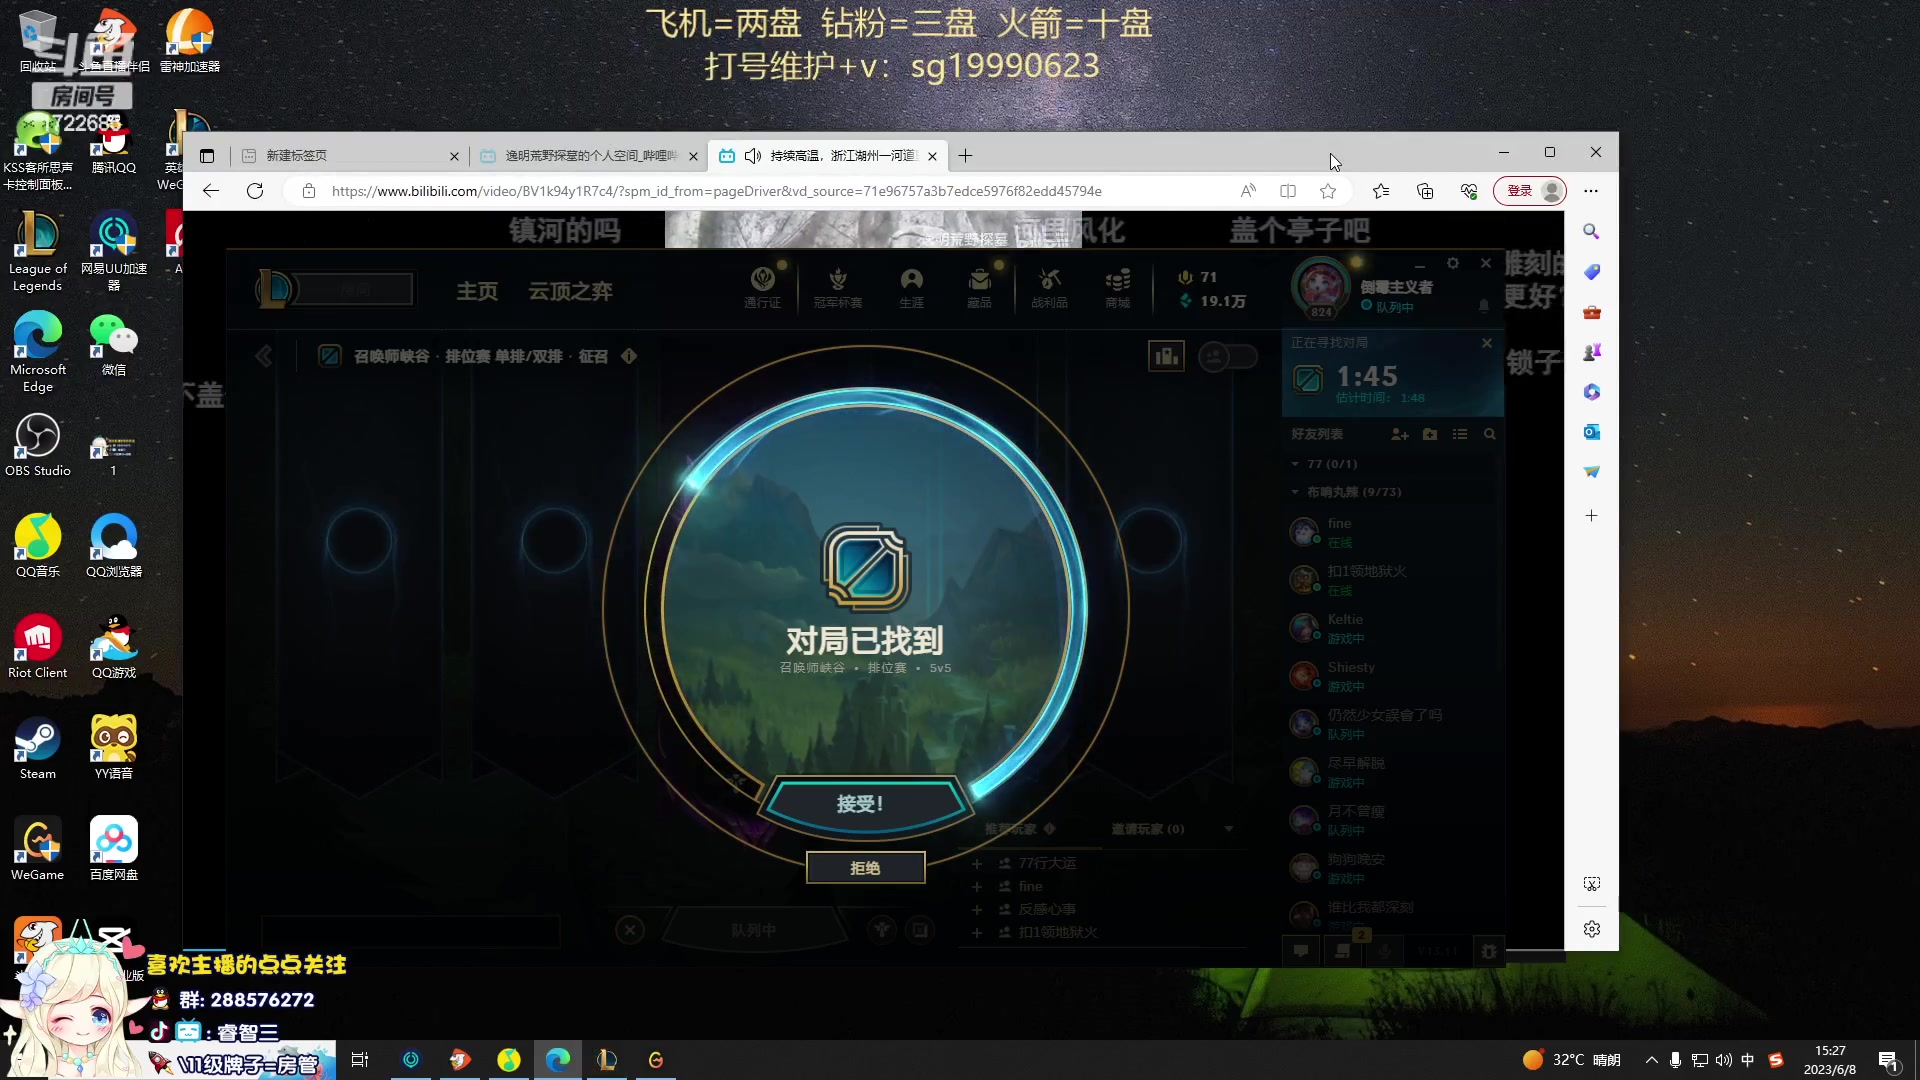Collapse the 布响丸辣 (9/73) friend group
Viewport: 1920px width, 1080px height.
pyautogui.click(x=1295, y=492)
